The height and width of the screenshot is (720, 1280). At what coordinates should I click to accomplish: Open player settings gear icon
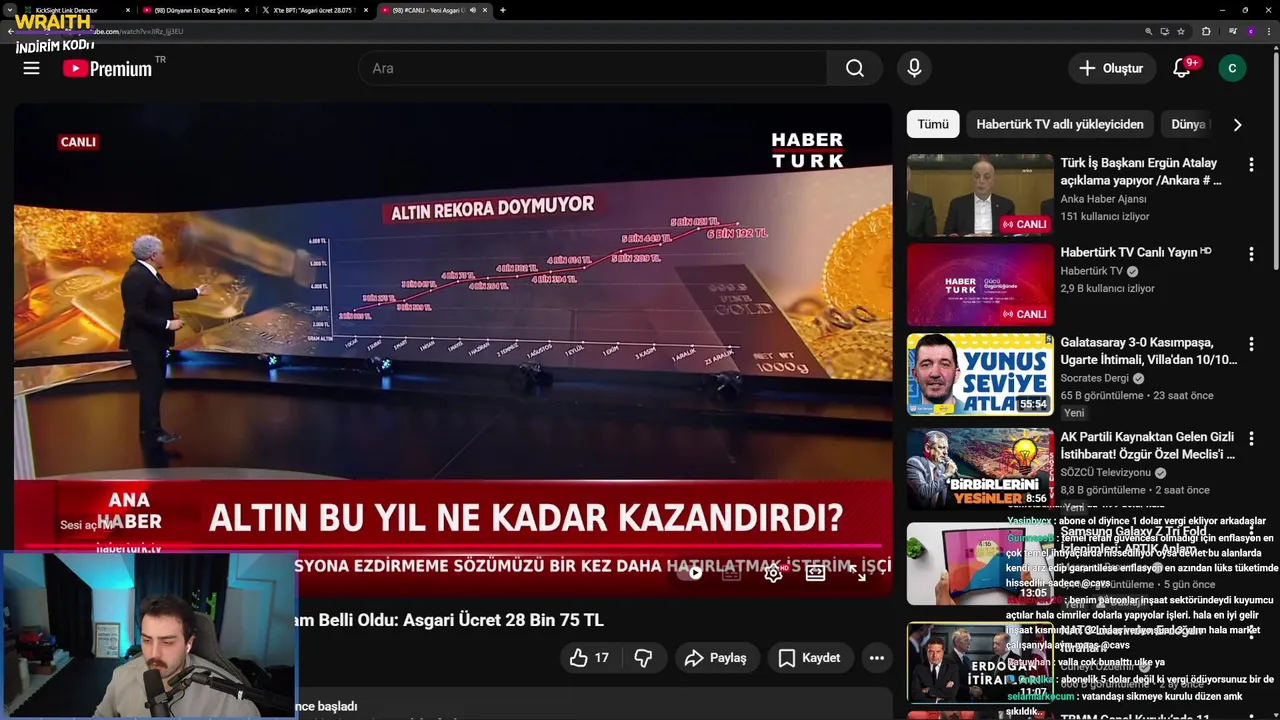pyautogui.click(x=773, y=573)
